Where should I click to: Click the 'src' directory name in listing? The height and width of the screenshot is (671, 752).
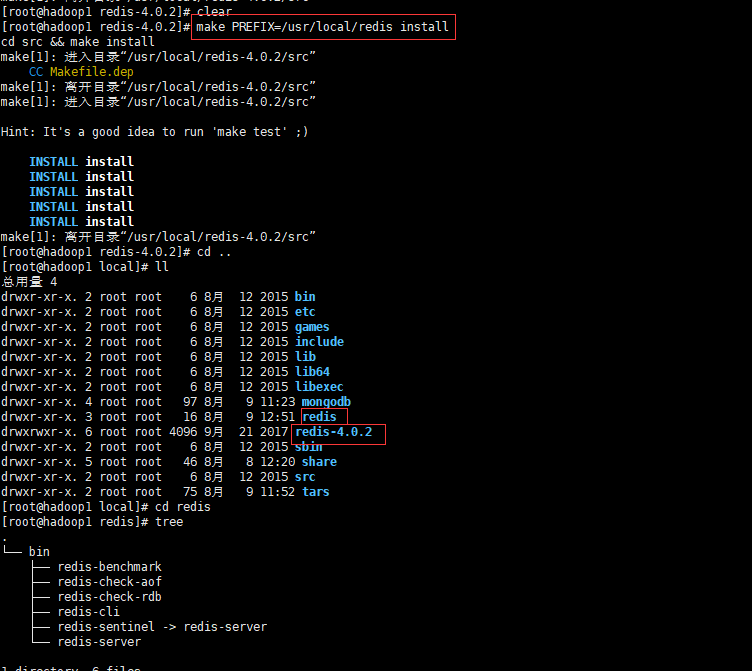pos(305,477)
